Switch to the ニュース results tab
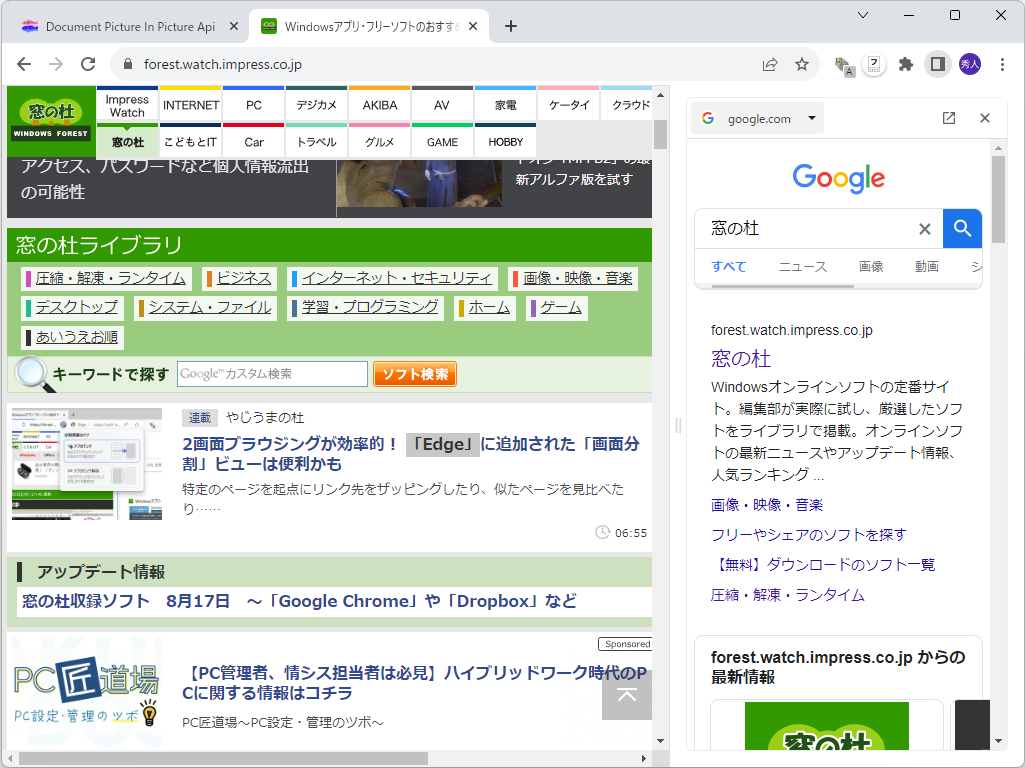 (x=804, y=266)
